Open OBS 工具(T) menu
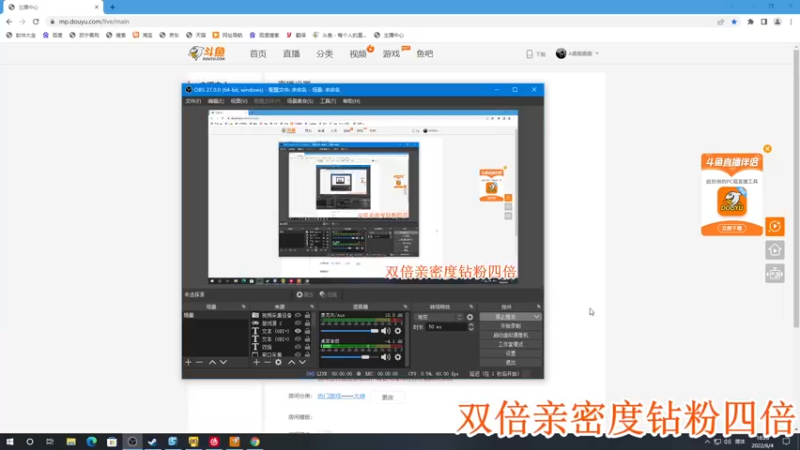800x450 pixels. pyautogui.click(x=328, y=101)
